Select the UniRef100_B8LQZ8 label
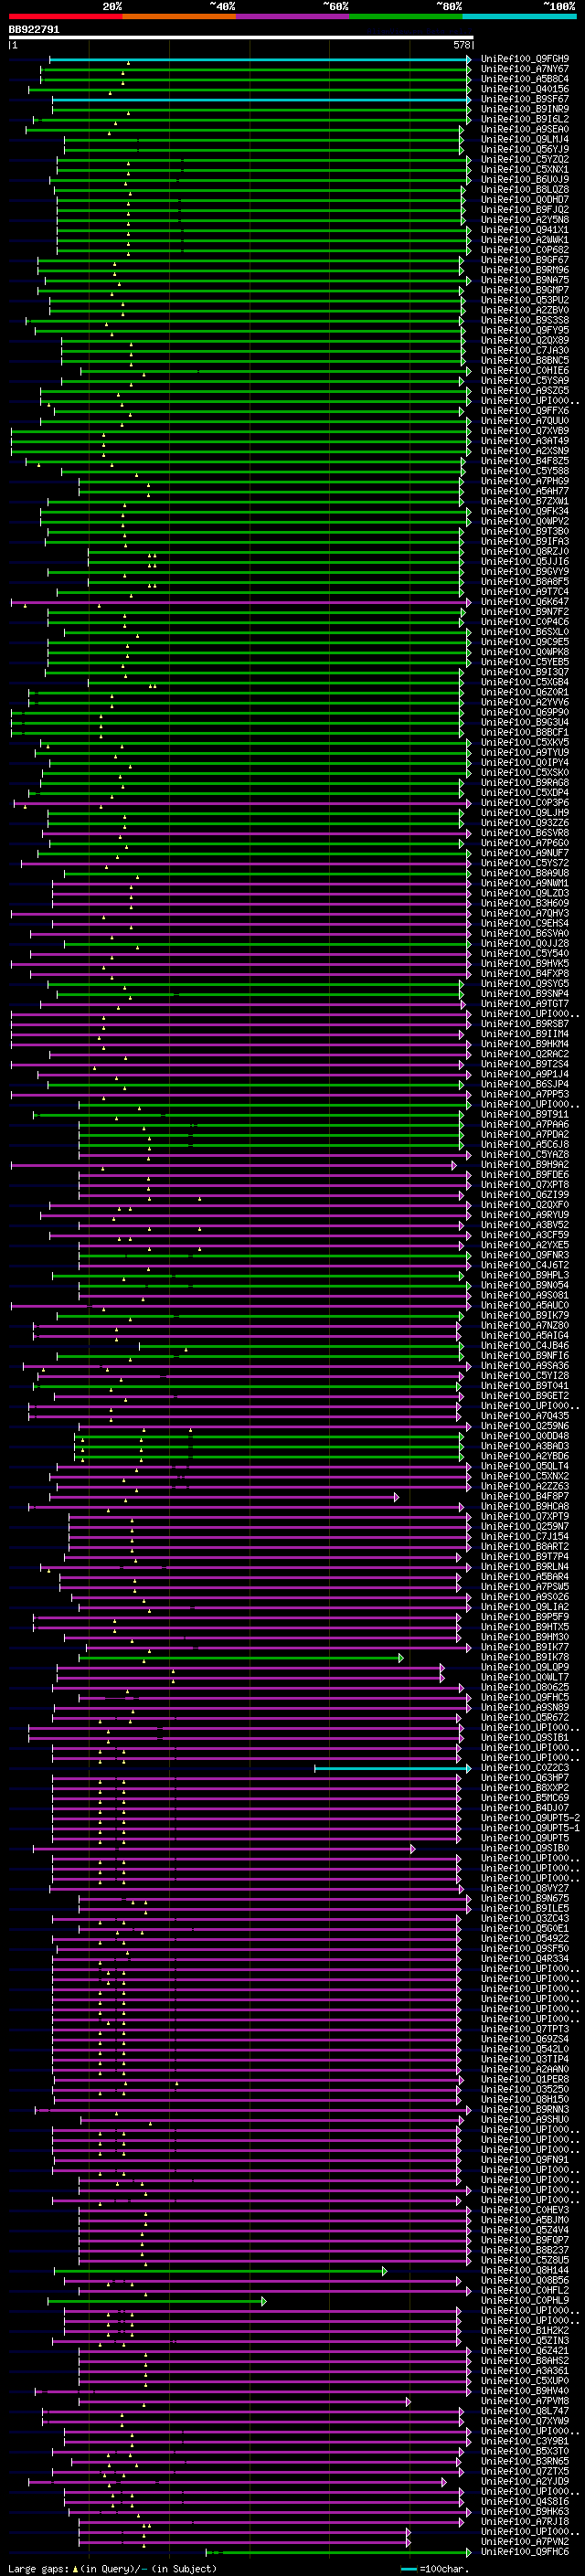The image size is (585, 2576). 524,189
